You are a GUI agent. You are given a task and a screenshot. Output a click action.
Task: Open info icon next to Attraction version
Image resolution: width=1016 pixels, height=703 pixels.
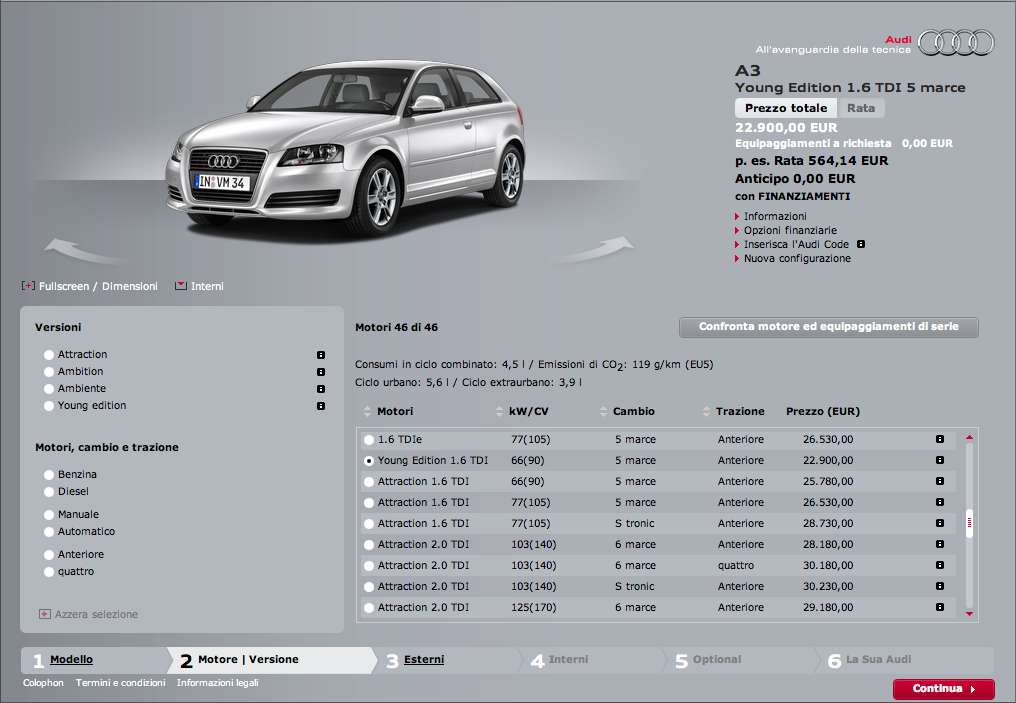(321, 355)
